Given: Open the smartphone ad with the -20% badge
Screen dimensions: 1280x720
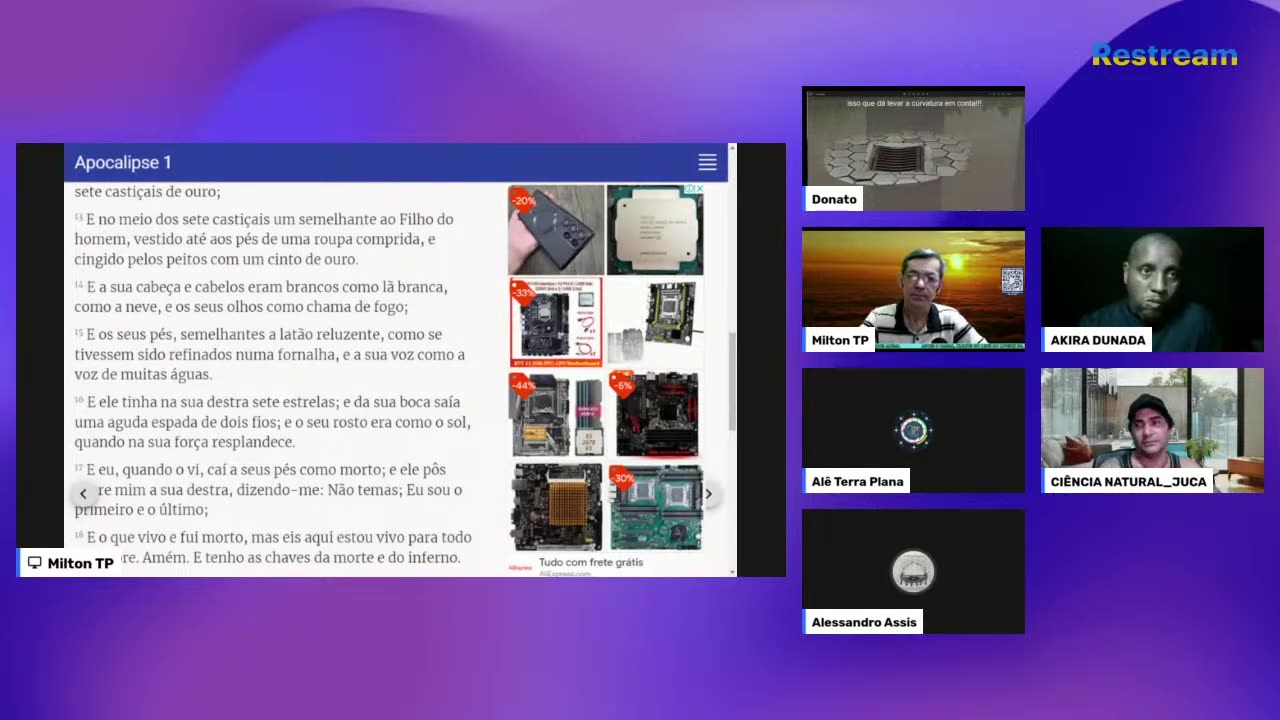Looking at the screenshot, I should [556, 229].
